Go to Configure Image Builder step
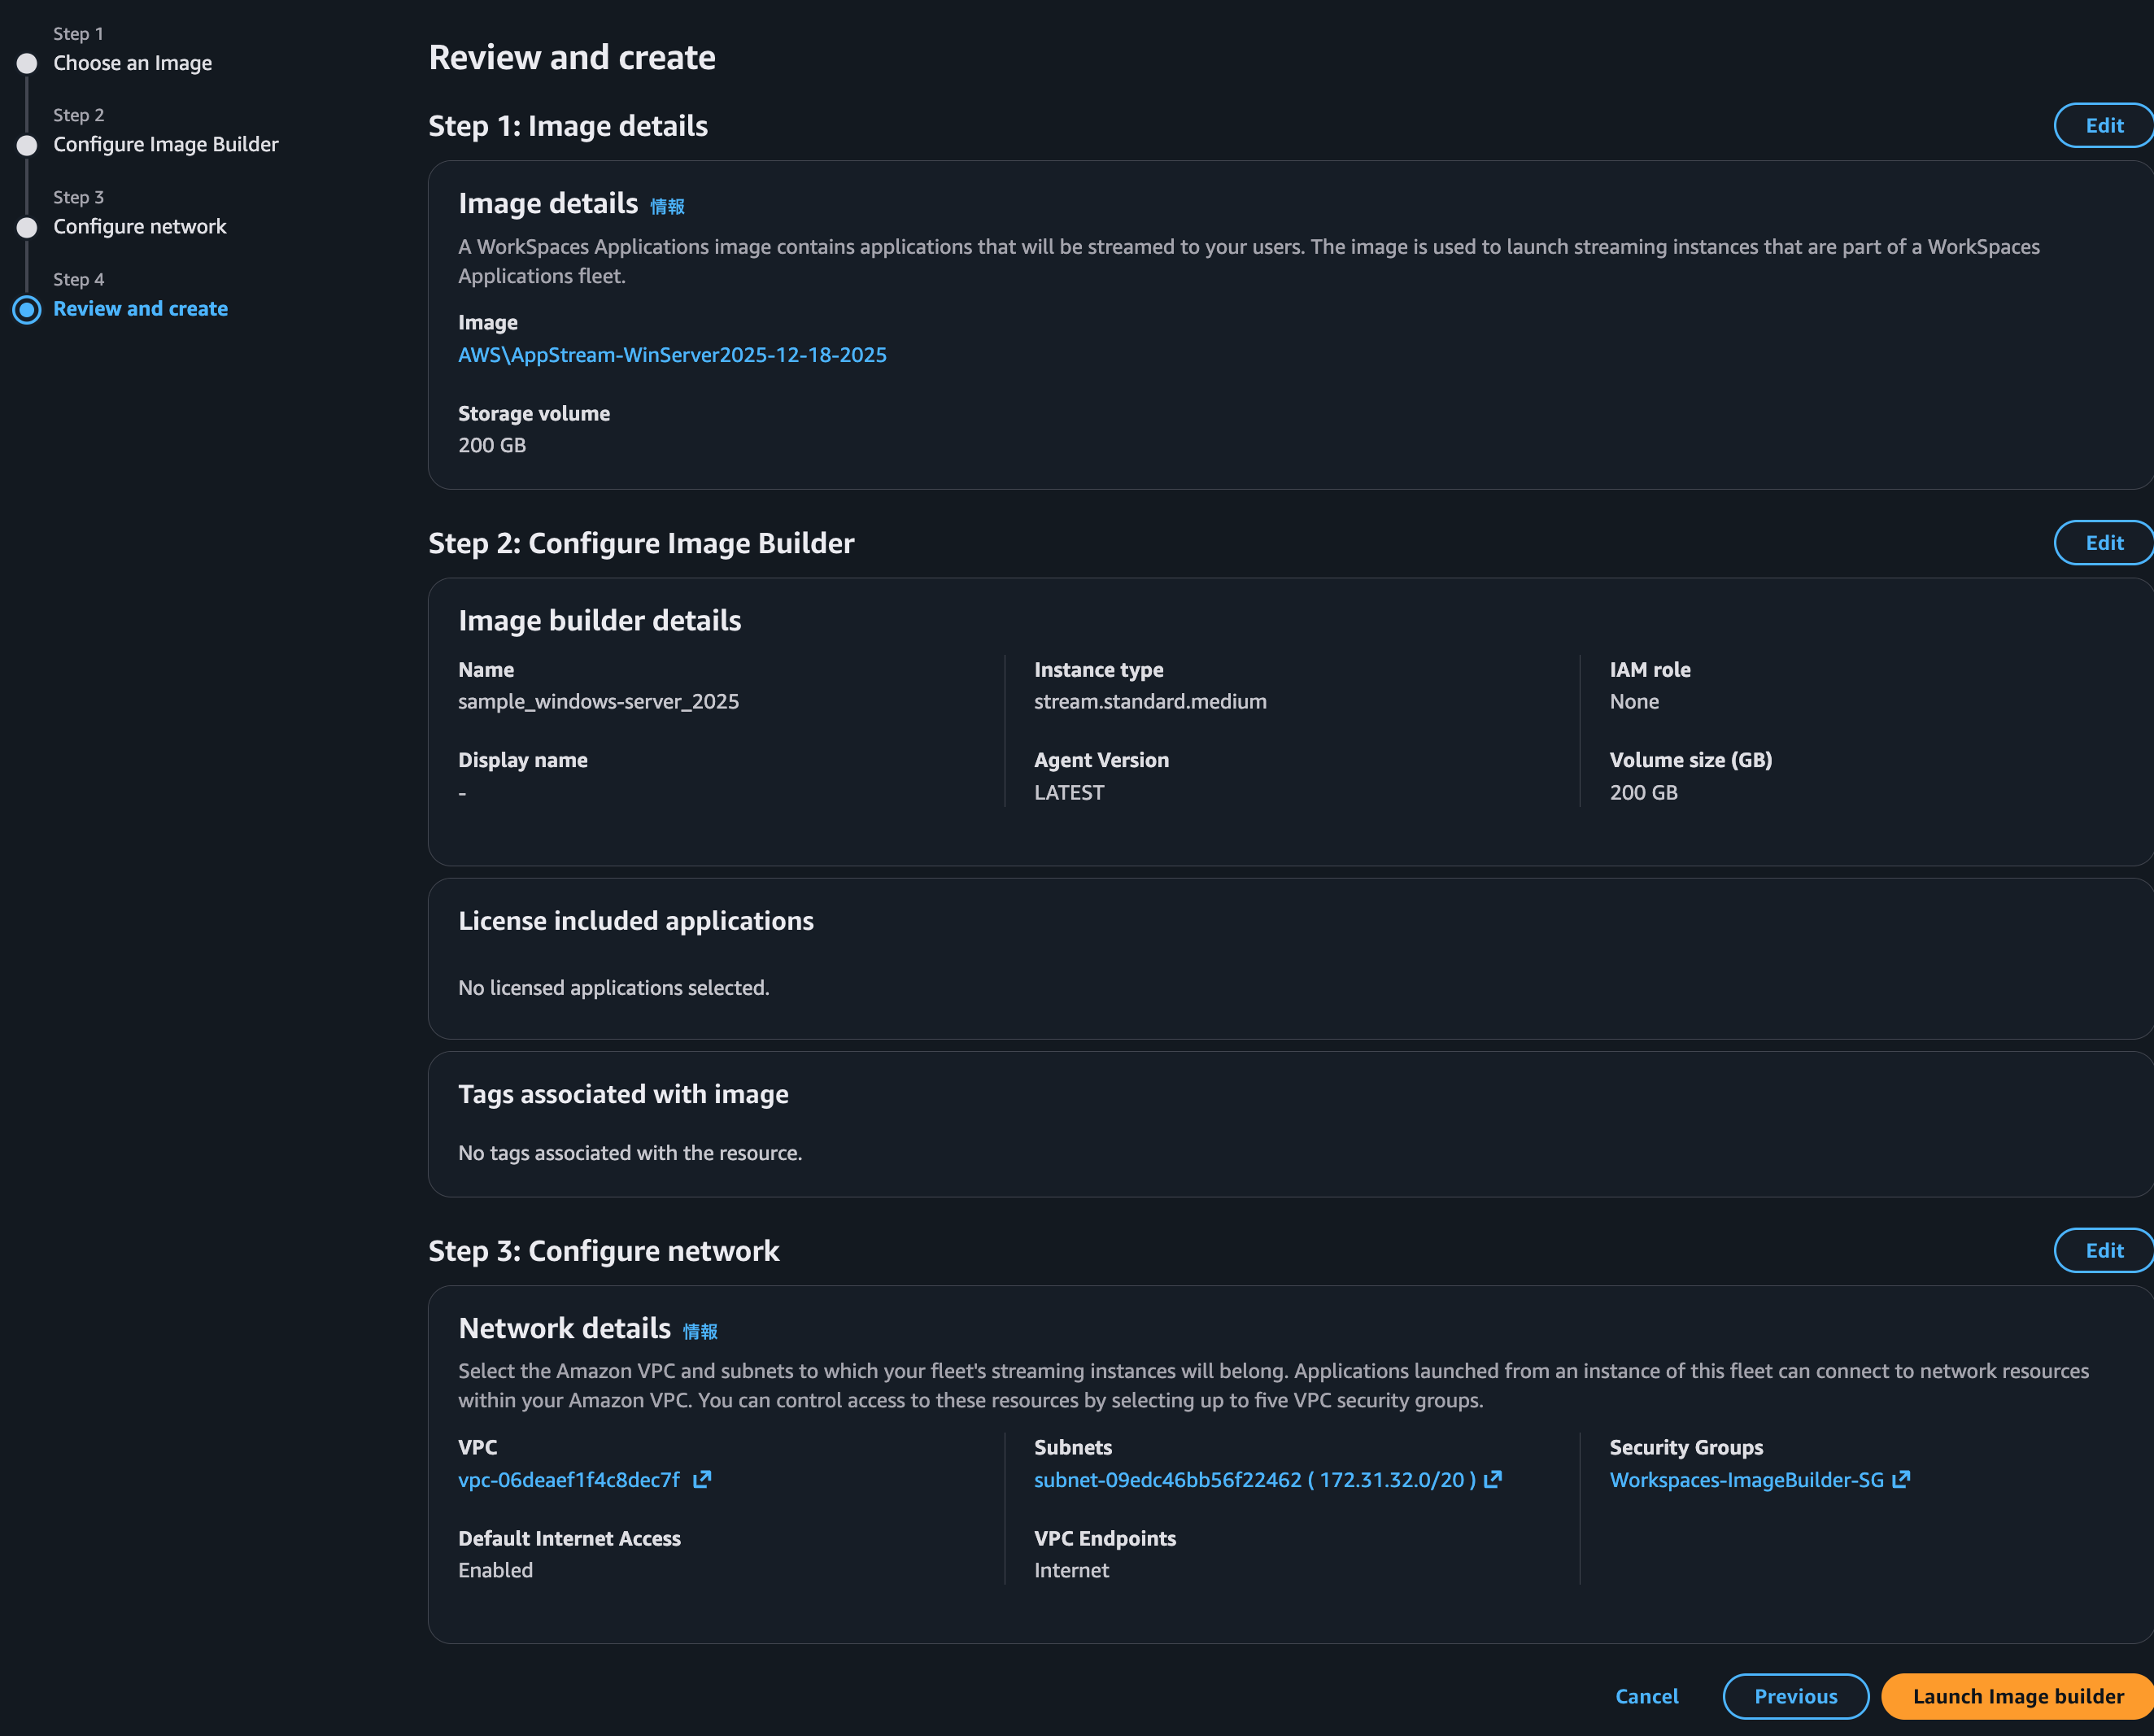2154x1736 pixels. point(166,145)
